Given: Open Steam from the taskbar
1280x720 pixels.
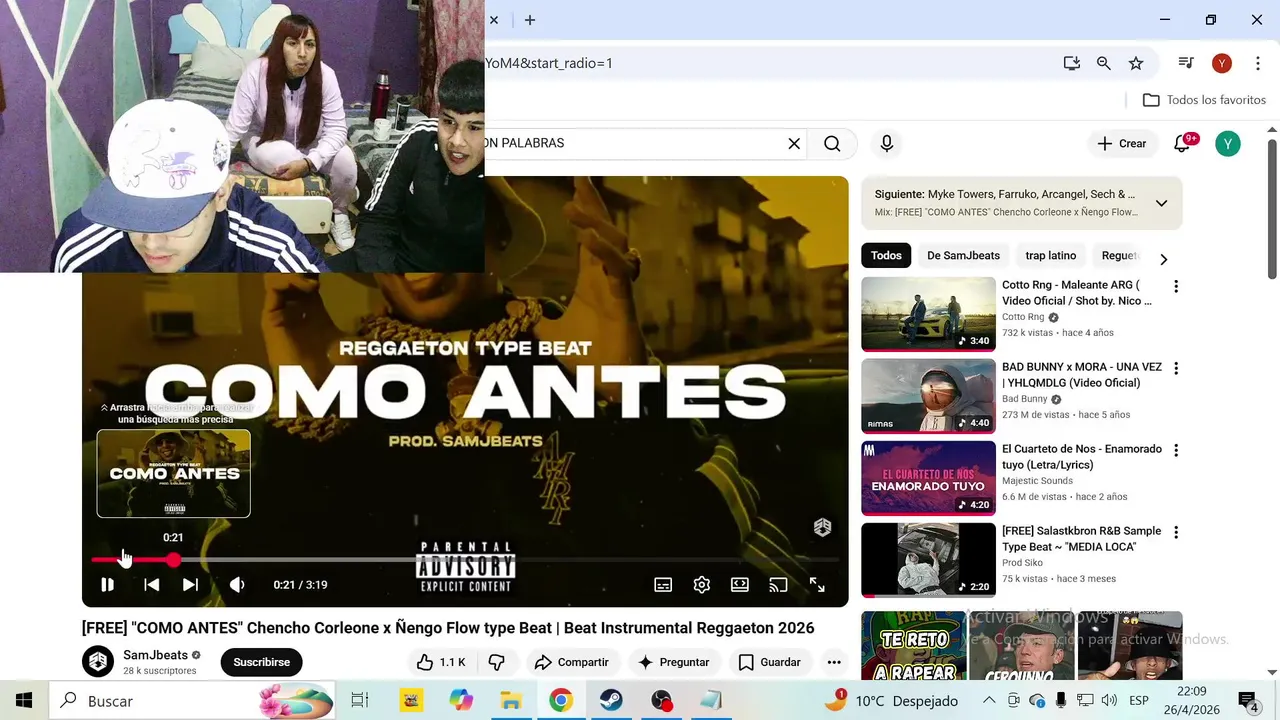Looking at the screenshot, I should 611,701.
